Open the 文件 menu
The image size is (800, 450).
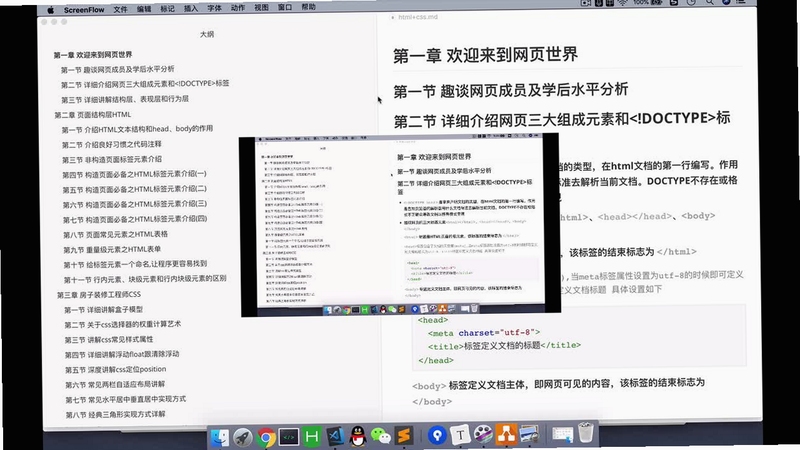coord(120,9)
